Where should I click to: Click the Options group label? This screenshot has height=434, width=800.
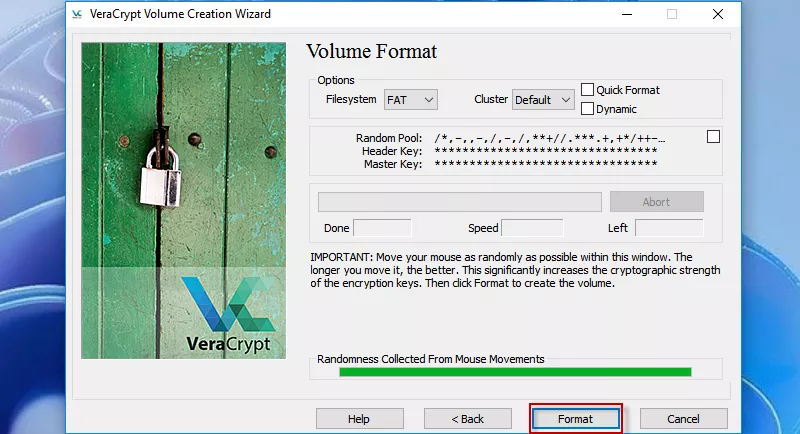tap(336, 80)
